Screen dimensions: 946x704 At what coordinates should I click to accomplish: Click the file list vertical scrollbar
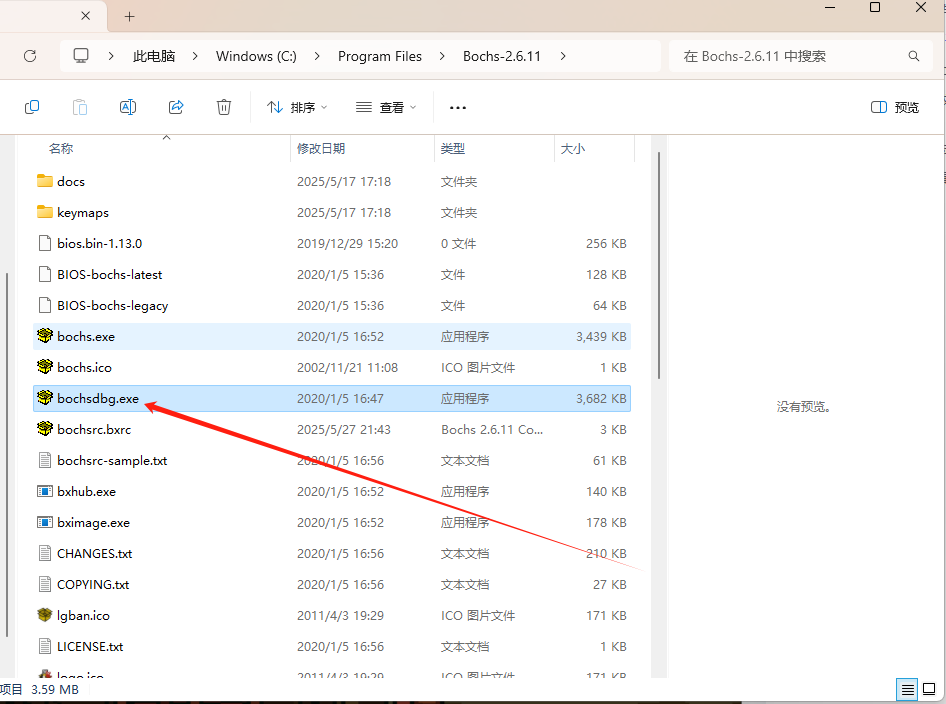tap(659, 265)
